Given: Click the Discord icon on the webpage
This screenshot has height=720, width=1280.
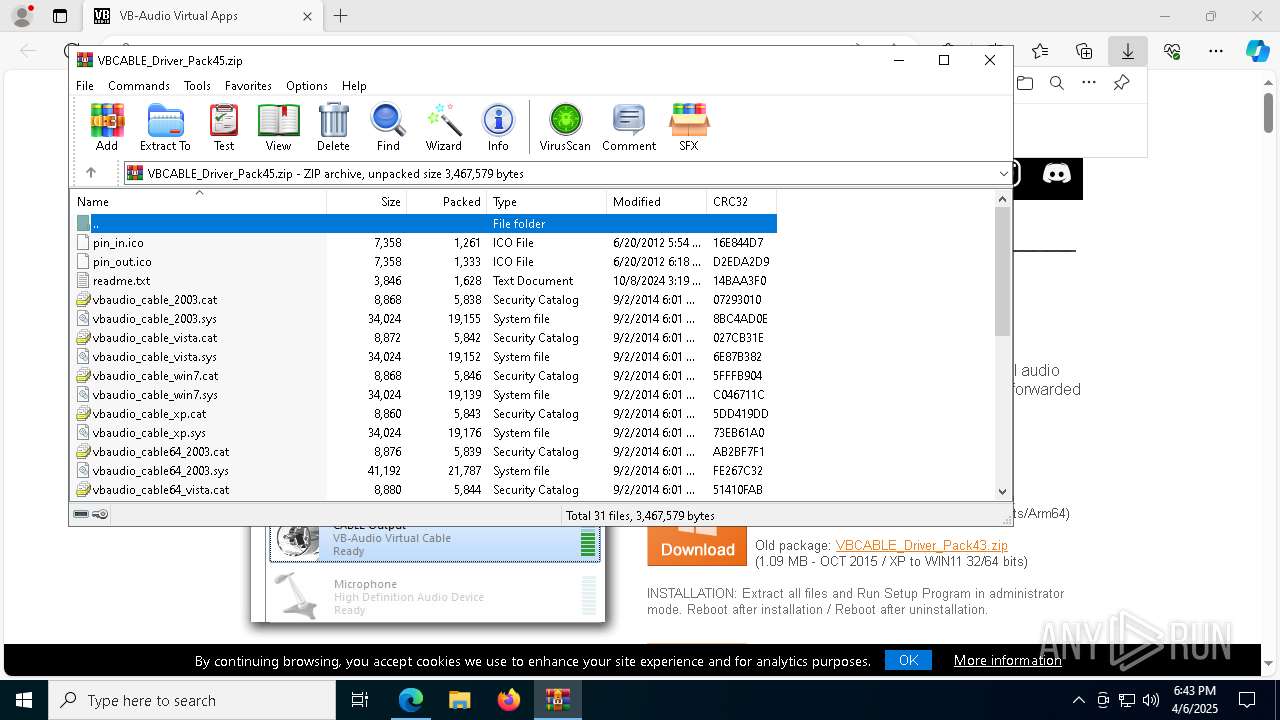Looking at the screenshot, I should coord(1056,174).
